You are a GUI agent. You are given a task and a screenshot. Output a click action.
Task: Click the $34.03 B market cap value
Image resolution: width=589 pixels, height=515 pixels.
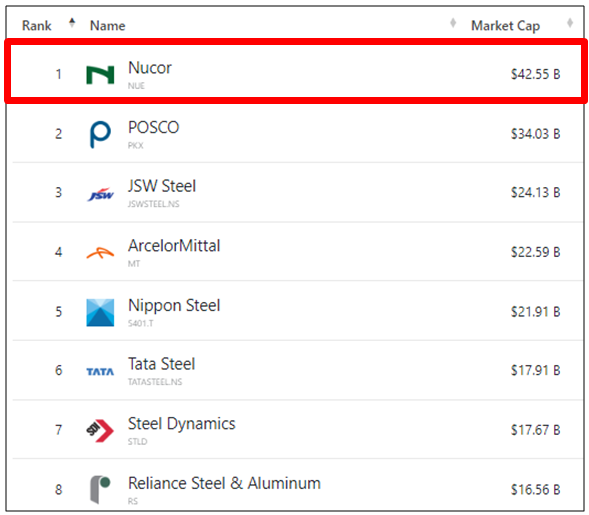(535, 134)
